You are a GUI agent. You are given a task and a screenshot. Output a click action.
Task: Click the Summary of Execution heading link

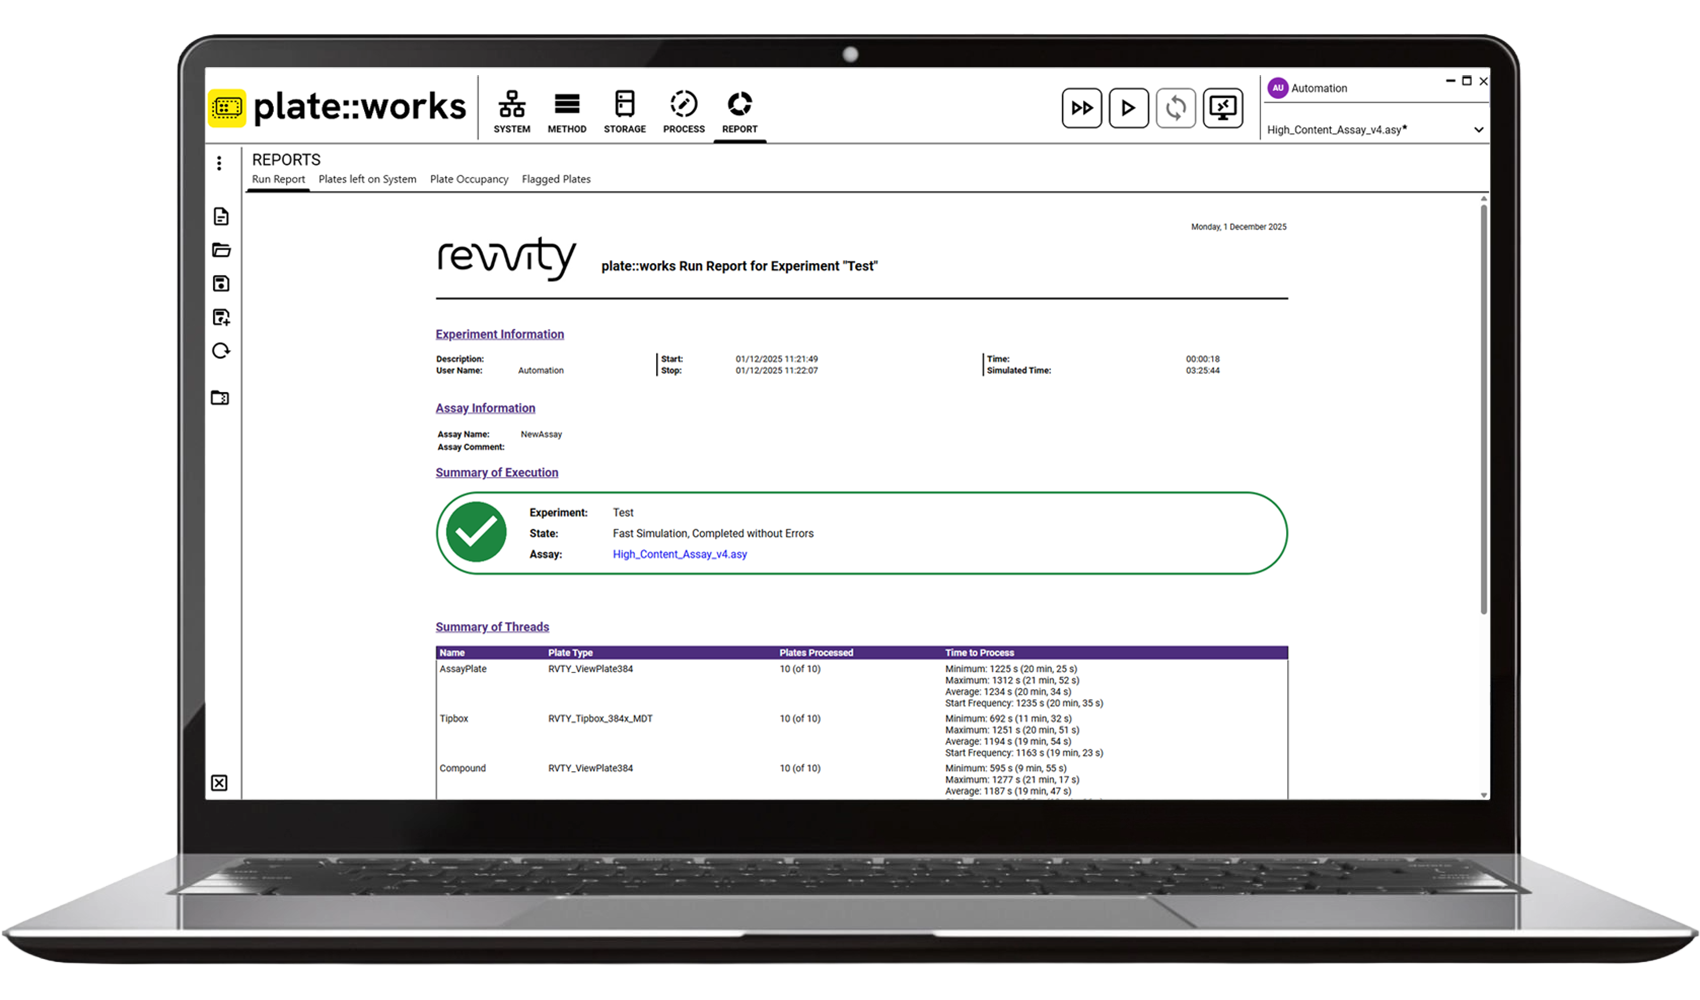[497, 472]
